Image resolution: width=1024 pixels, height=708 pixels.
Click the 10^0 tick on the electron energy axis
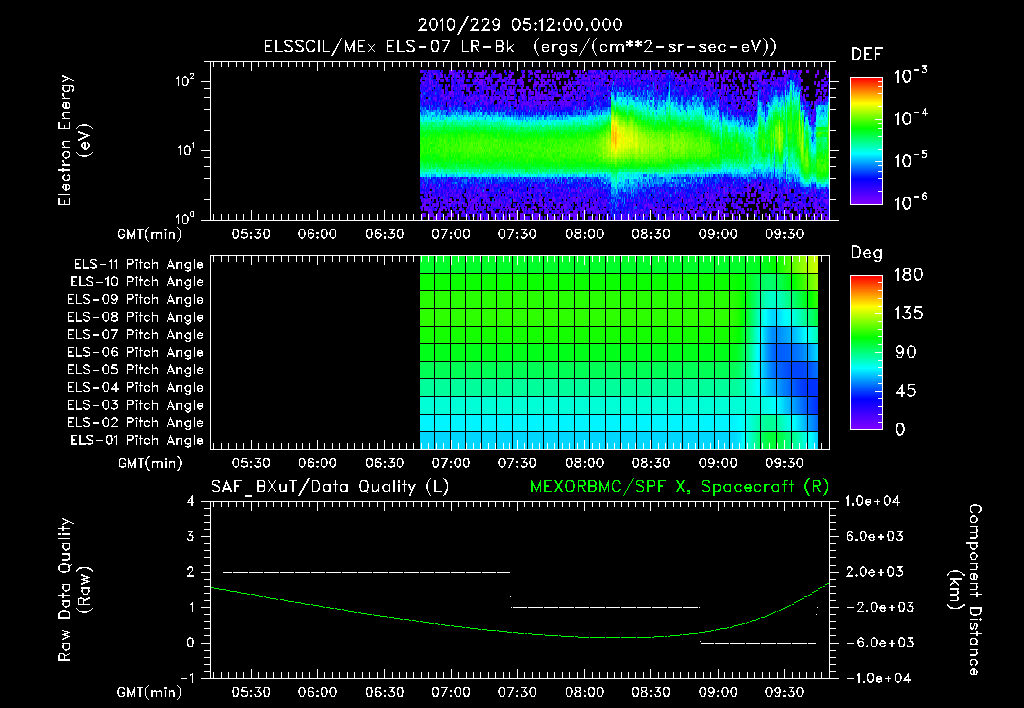[x=185, y=217]
